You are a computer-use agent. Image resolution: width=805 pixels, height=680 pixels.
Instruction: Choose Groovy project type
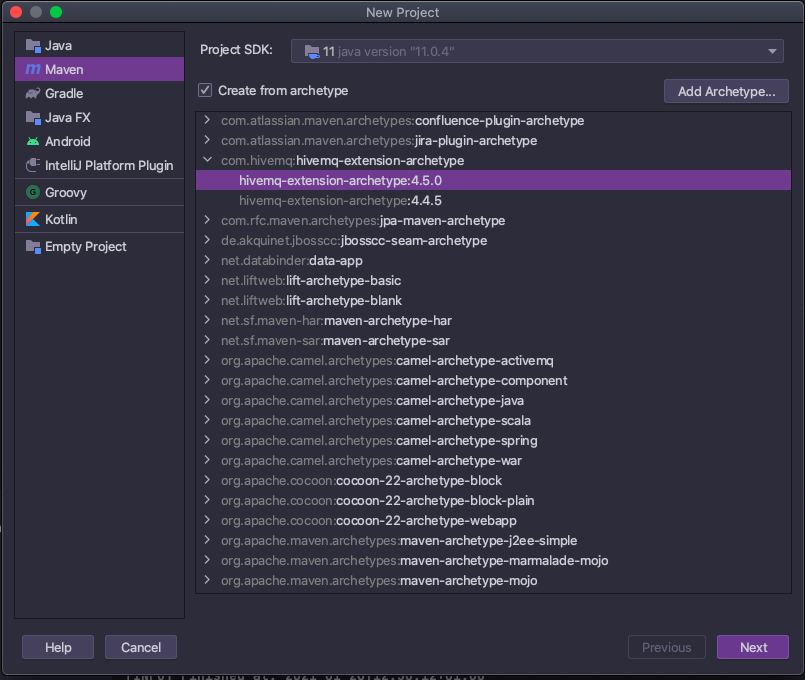pyautogui.click(x=100, y=192)
